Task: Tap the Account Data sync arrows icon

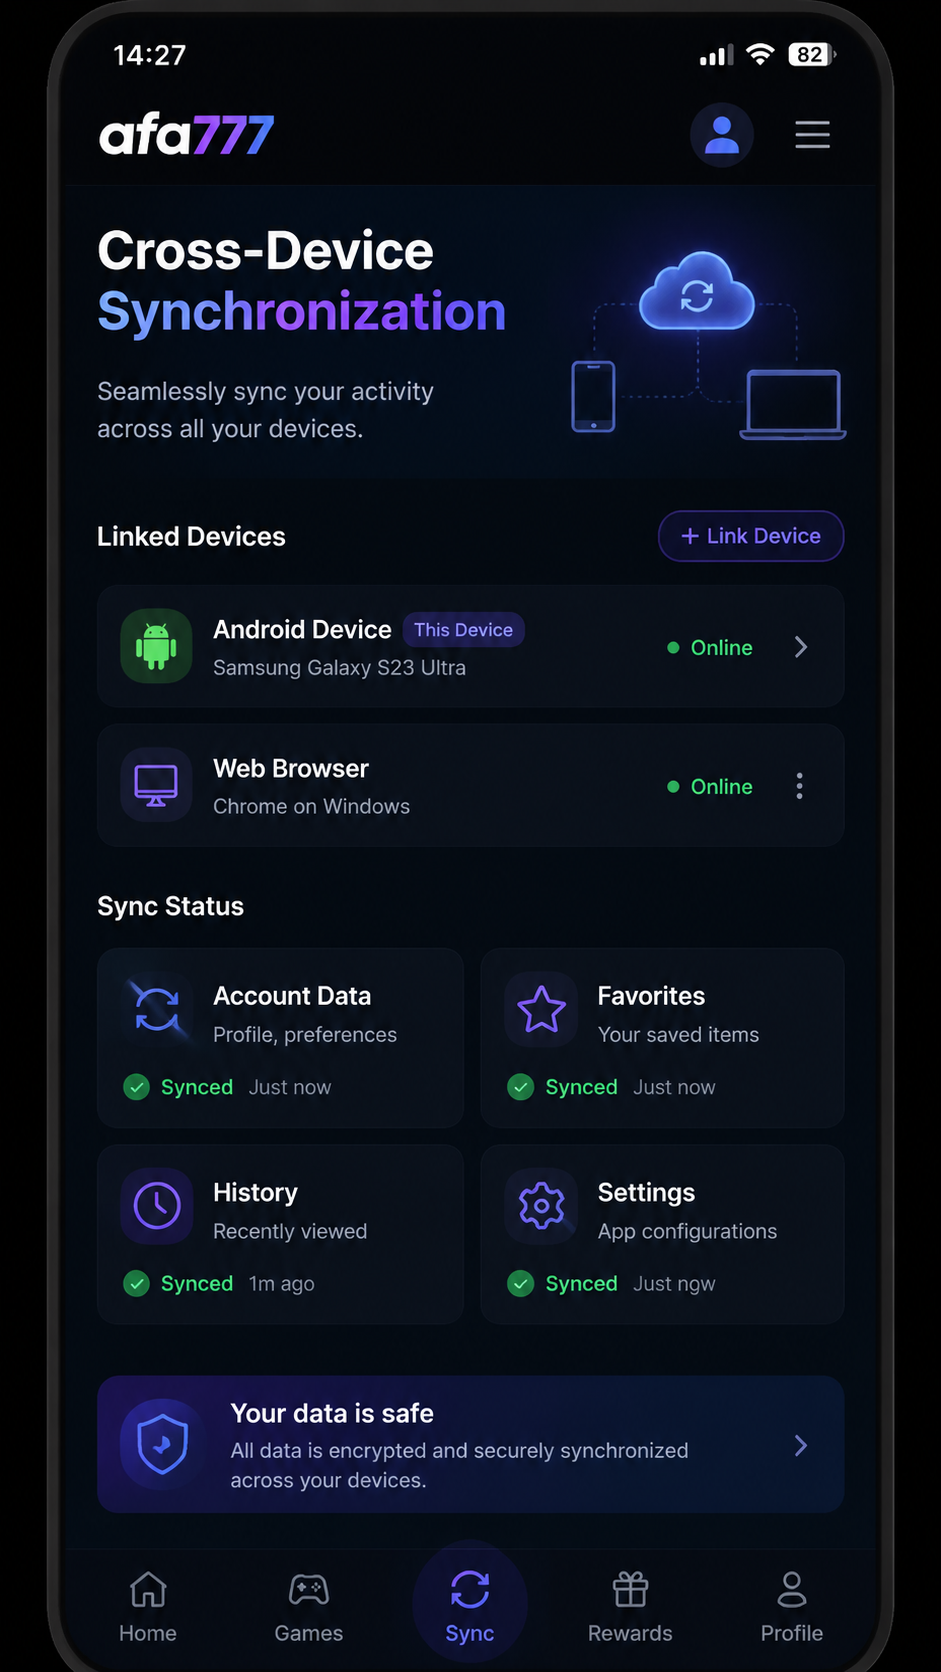Action: pyautogui.click(x=157, y=1009)
